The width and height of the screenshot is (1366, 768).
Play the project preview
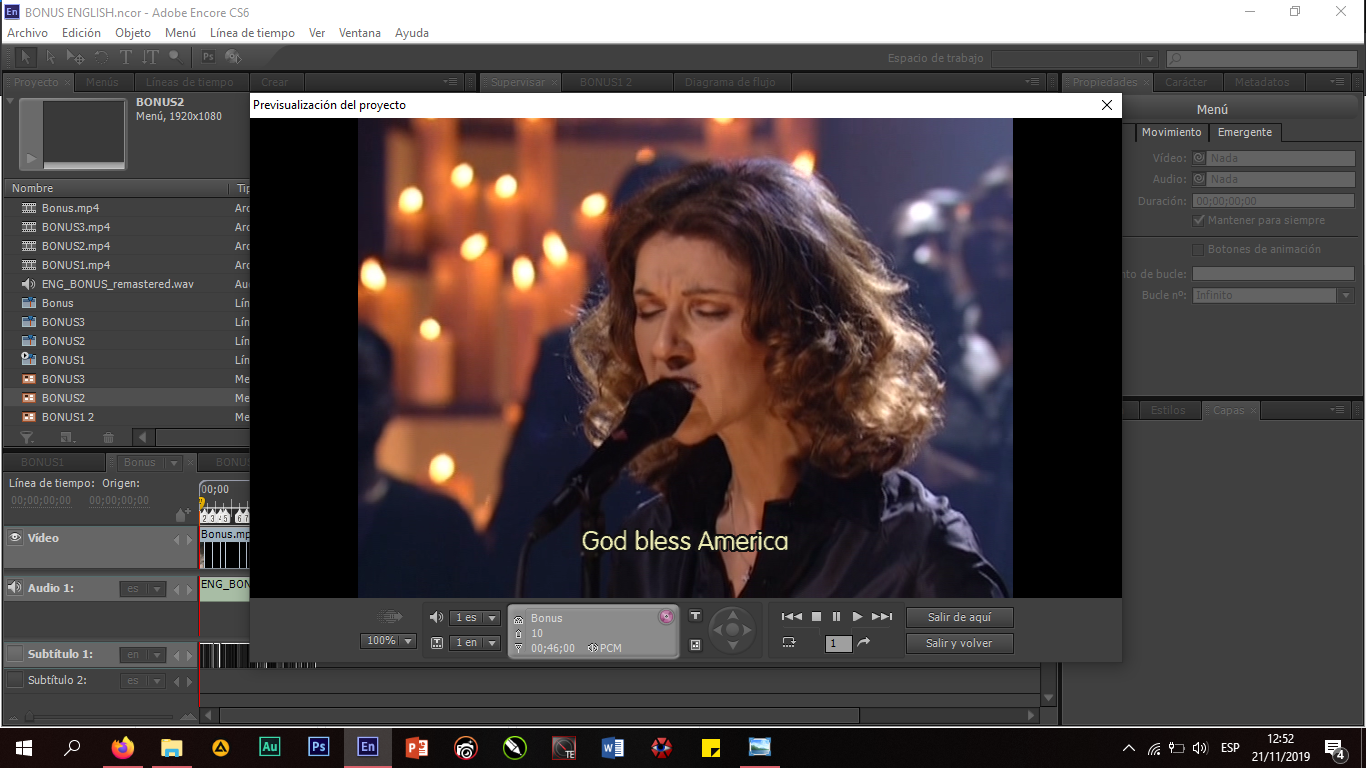pyautogui.click(x=857, y=617)
